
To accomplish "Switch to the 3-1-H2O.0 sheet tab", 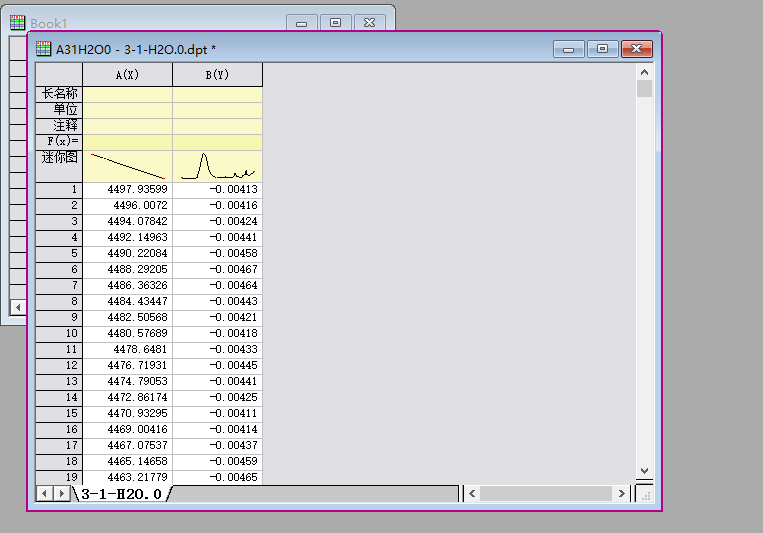I will coord(121,494).
